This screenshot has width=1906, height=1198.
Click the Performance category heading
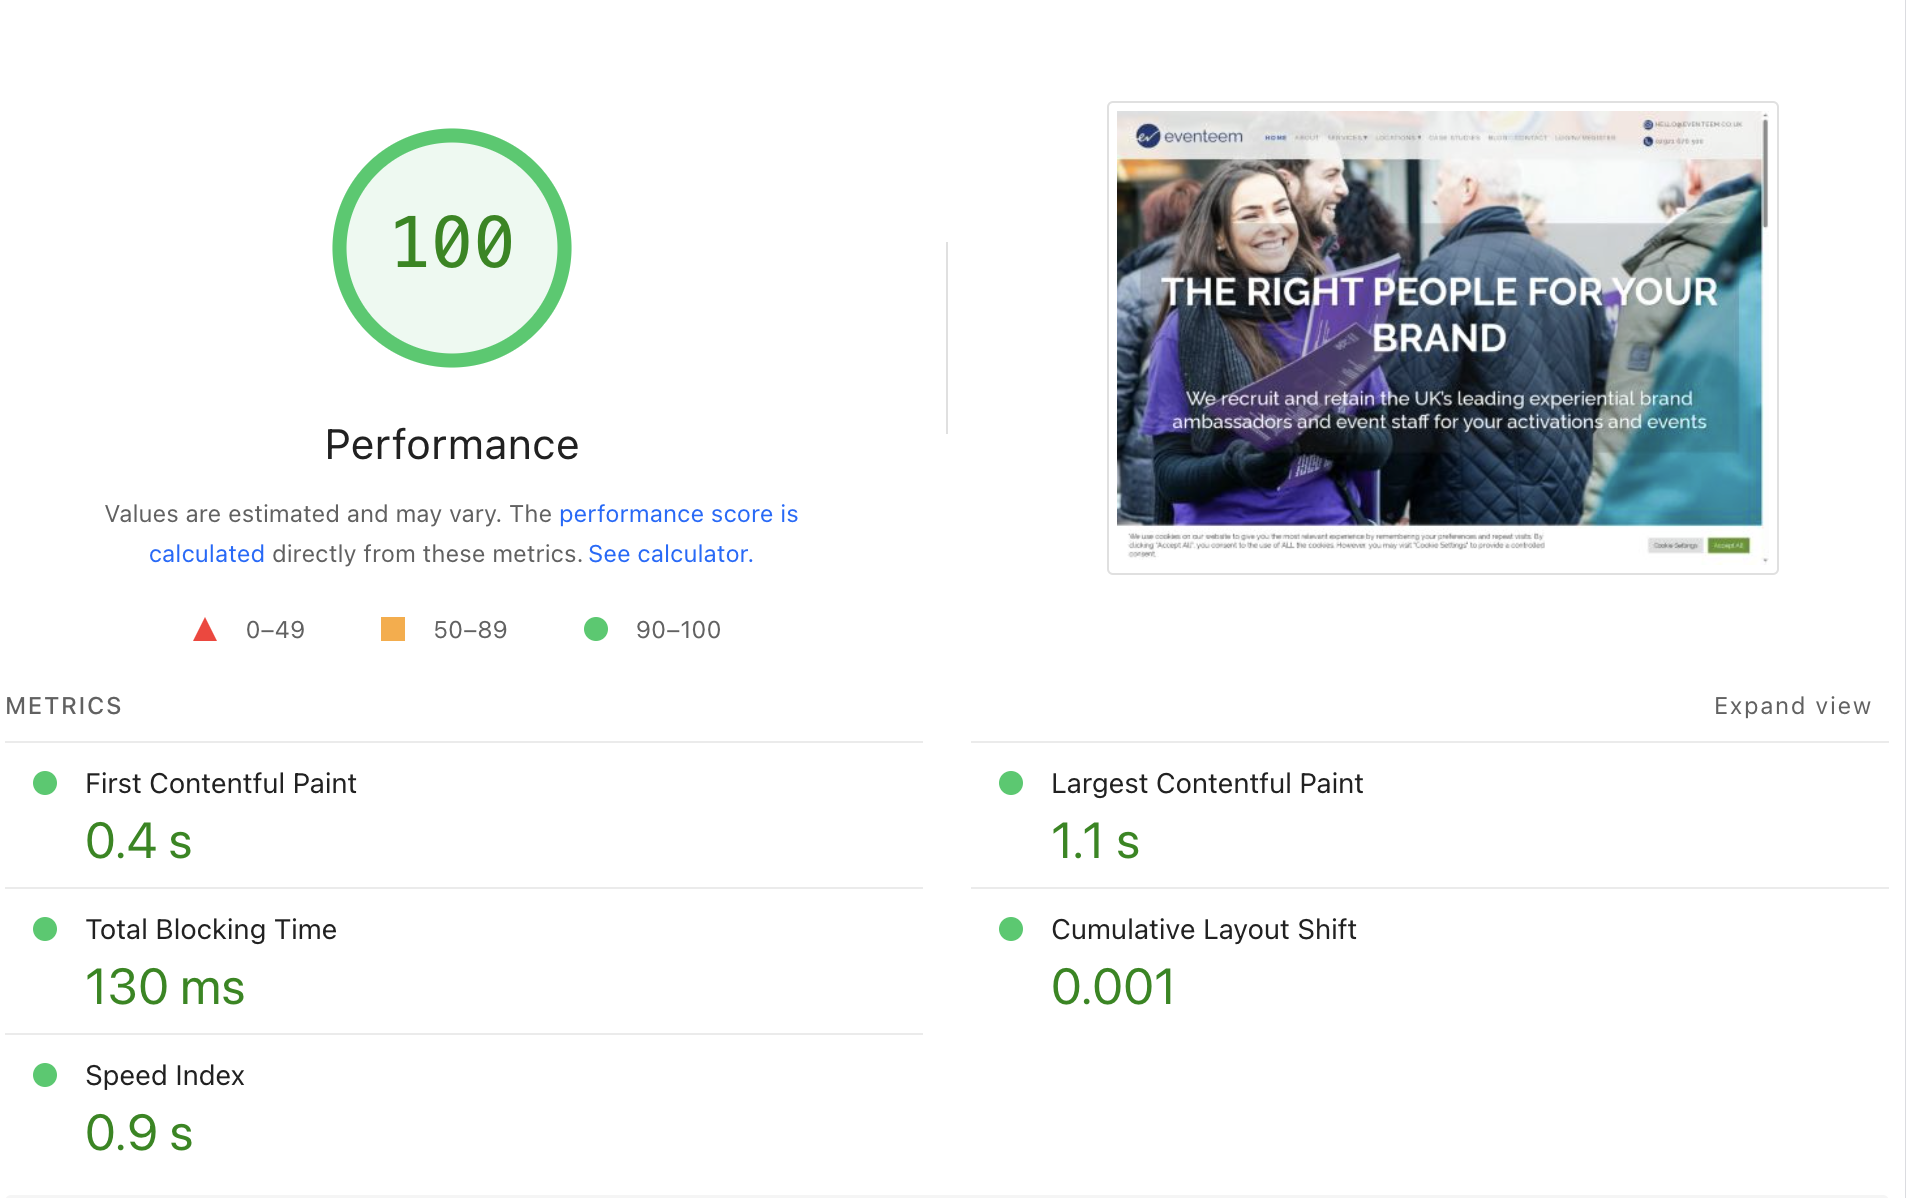[452, 445]
